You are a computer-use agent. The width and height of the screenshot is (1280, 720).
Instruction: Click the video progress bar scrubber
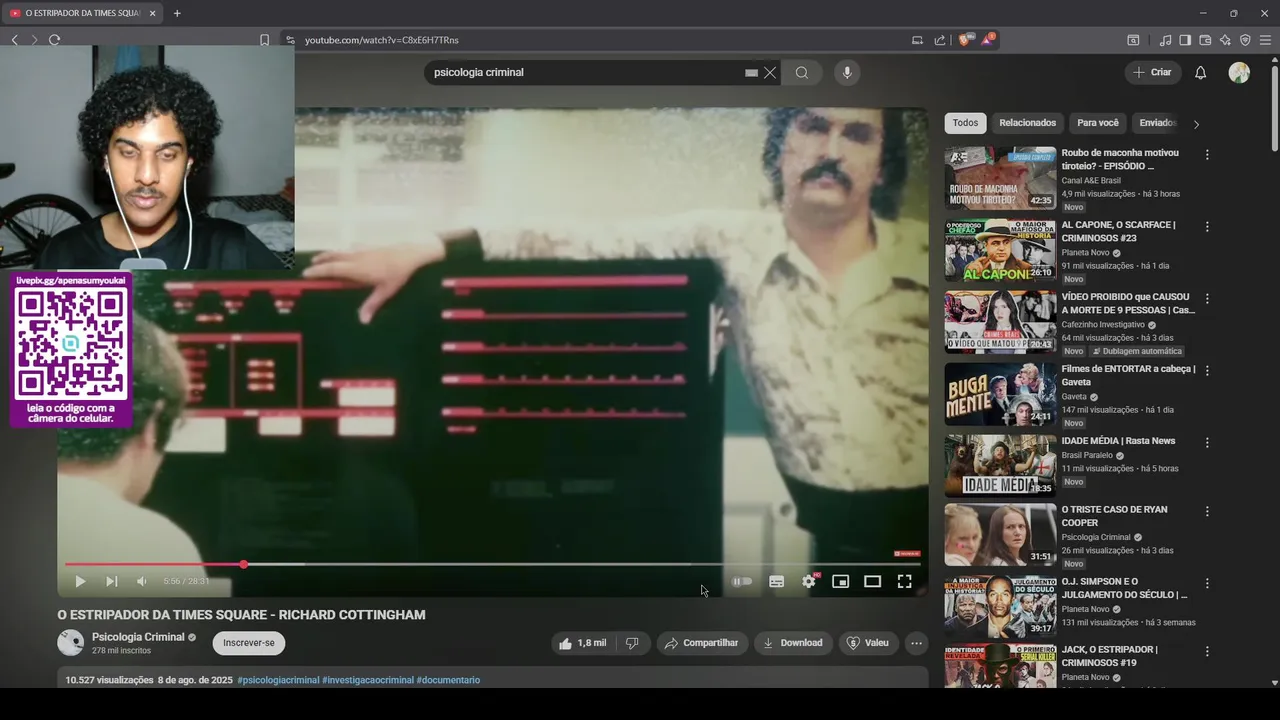(243, 565)
